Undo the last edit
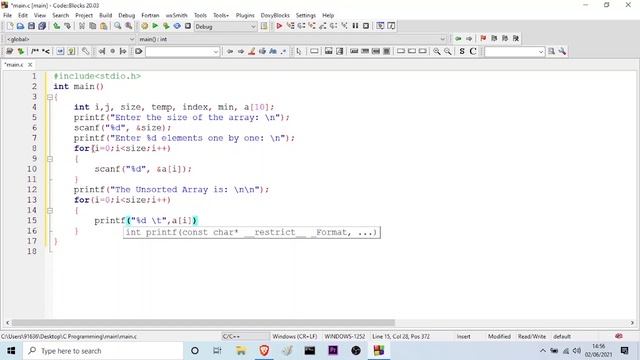The width and height of the screenshot is (640, 360). tap(56, 26)
